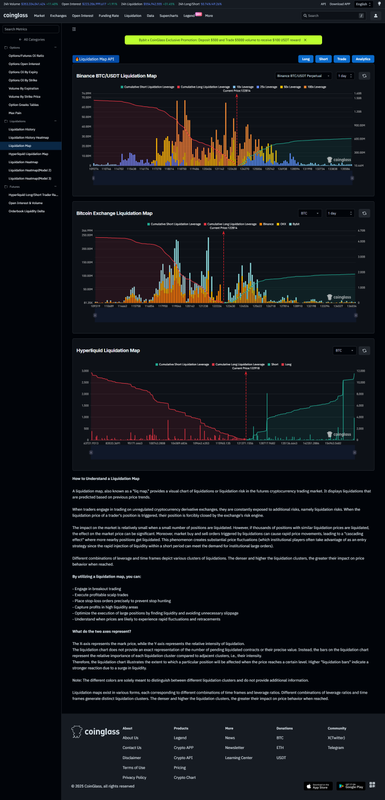Image resolution: width=385 pixels, height=800 pixels.
Task: Click right handle of Bitcoin Exchange zoom slider
Action: click(355, 315)
